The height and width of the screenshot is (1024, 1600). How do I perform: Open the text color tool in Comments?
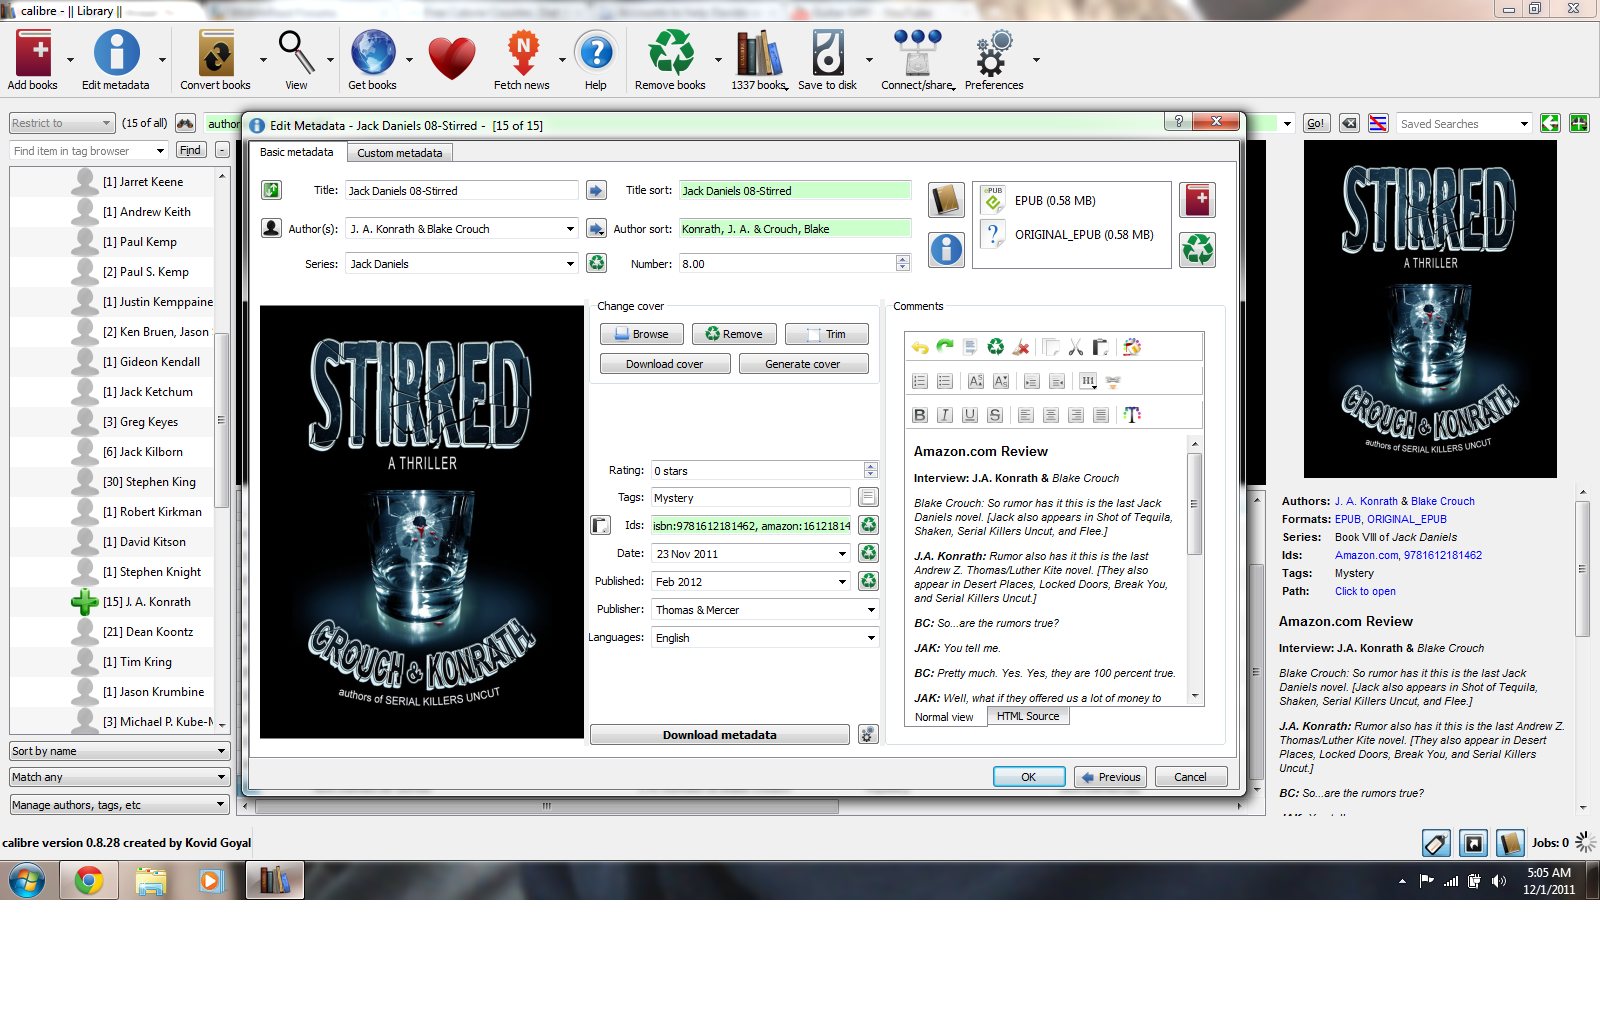[1132, 415]
